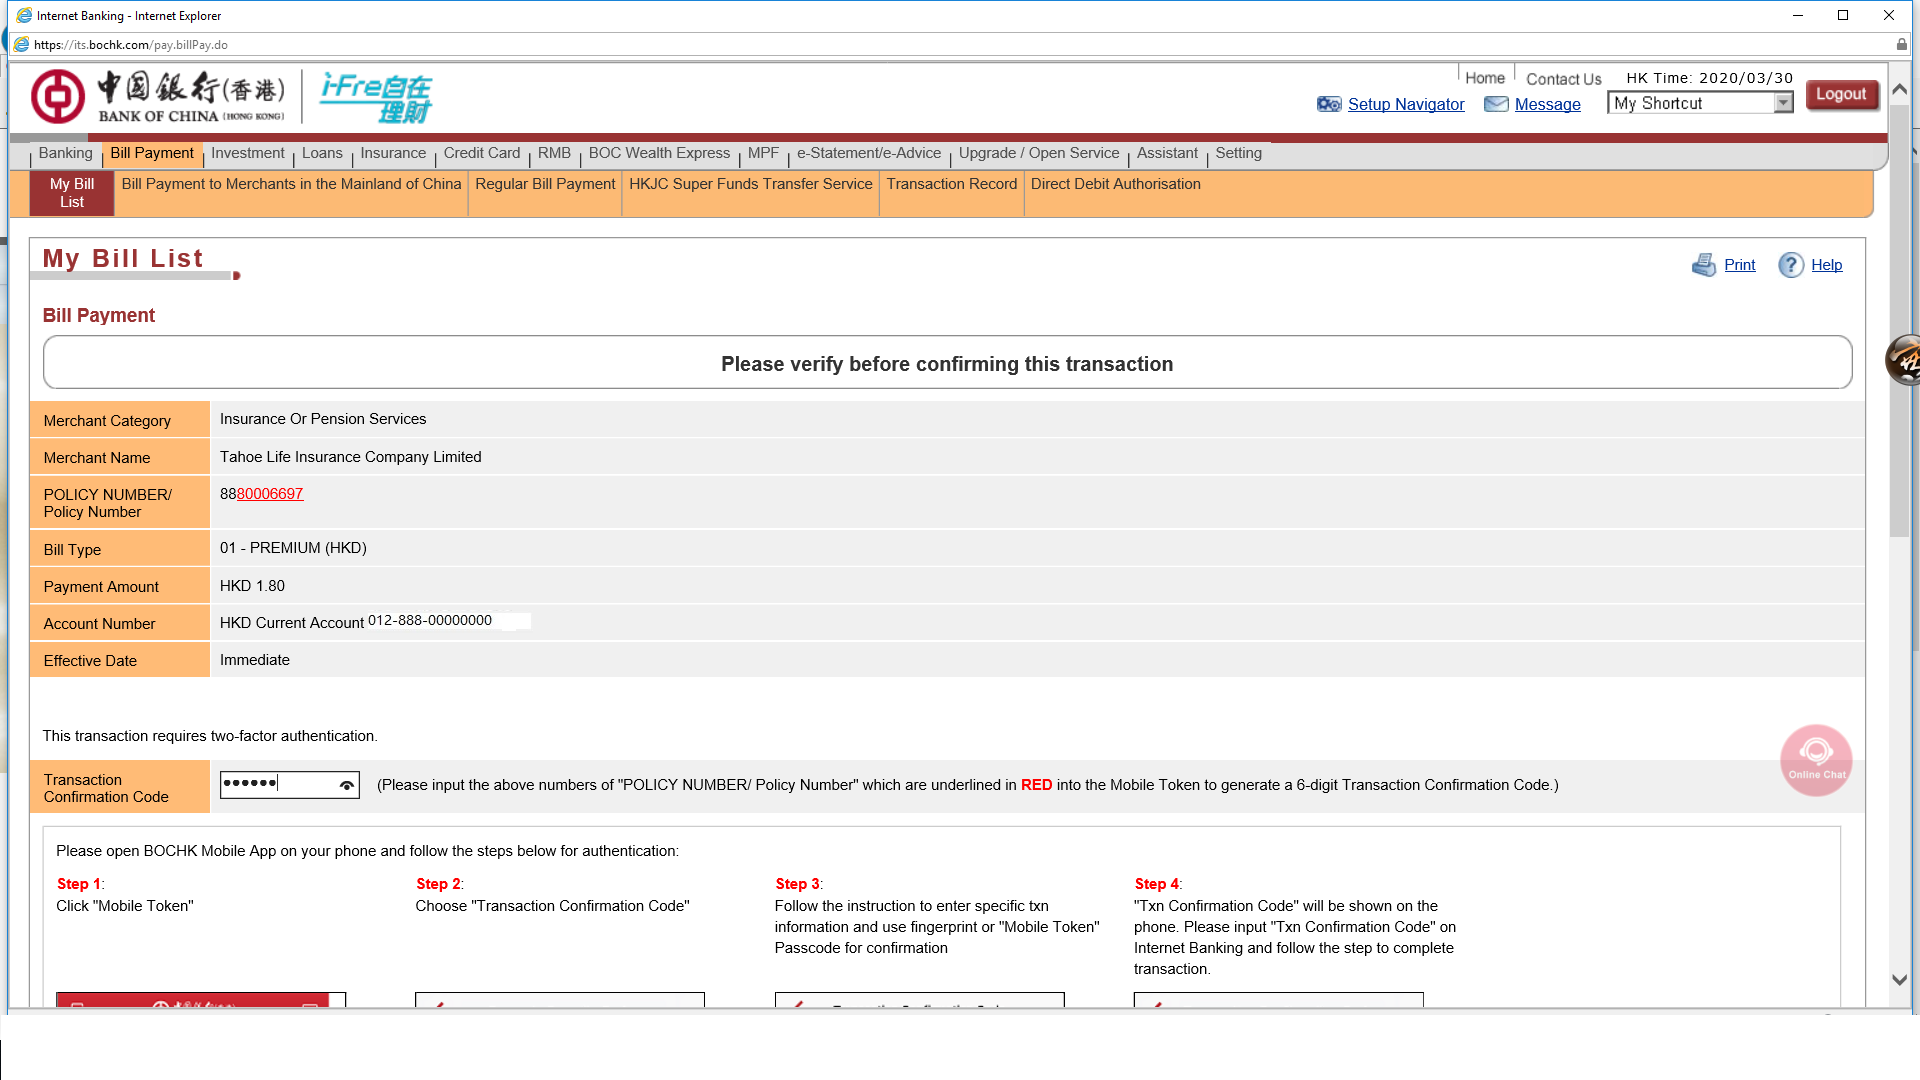Click the policy number 8880006697

pyautogui.click(x=261, y=494)
